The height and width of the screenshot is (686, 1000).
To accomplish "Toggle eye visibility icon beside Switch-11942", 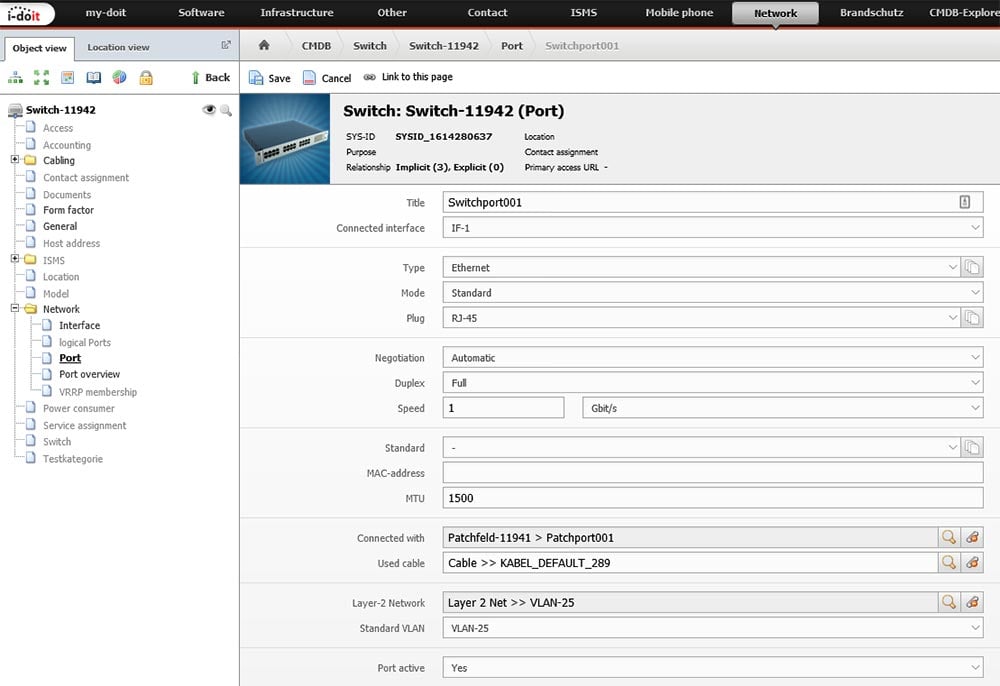I will [209, 110].
